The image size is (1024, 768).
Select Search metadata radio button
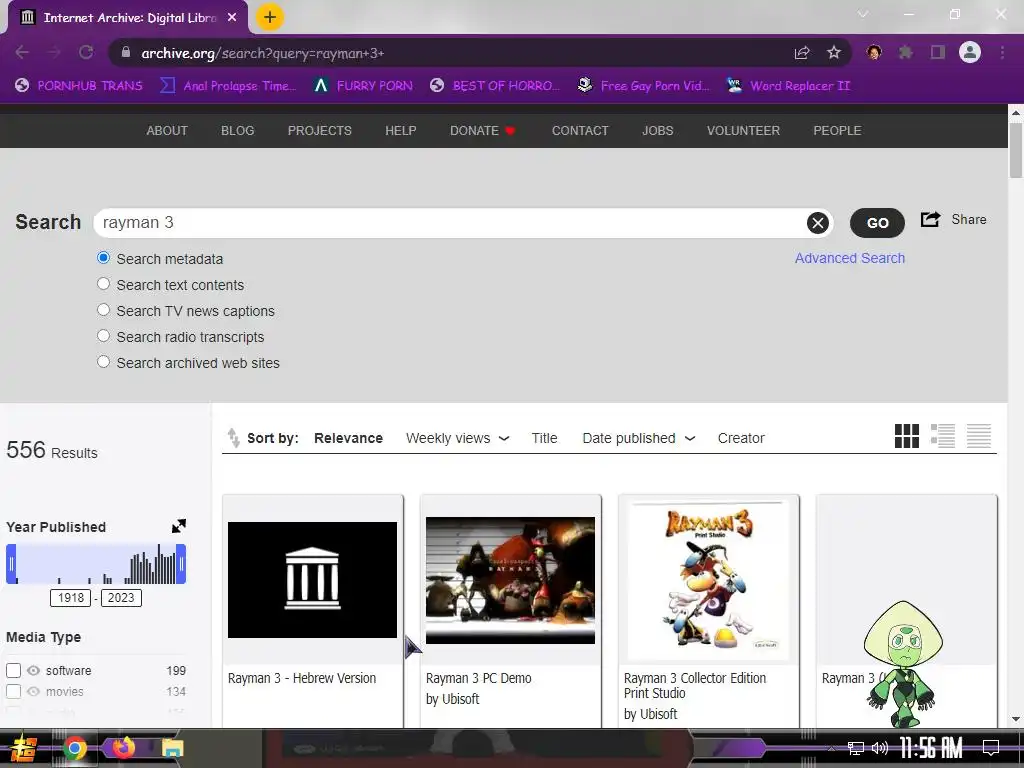tap(103, 258)
